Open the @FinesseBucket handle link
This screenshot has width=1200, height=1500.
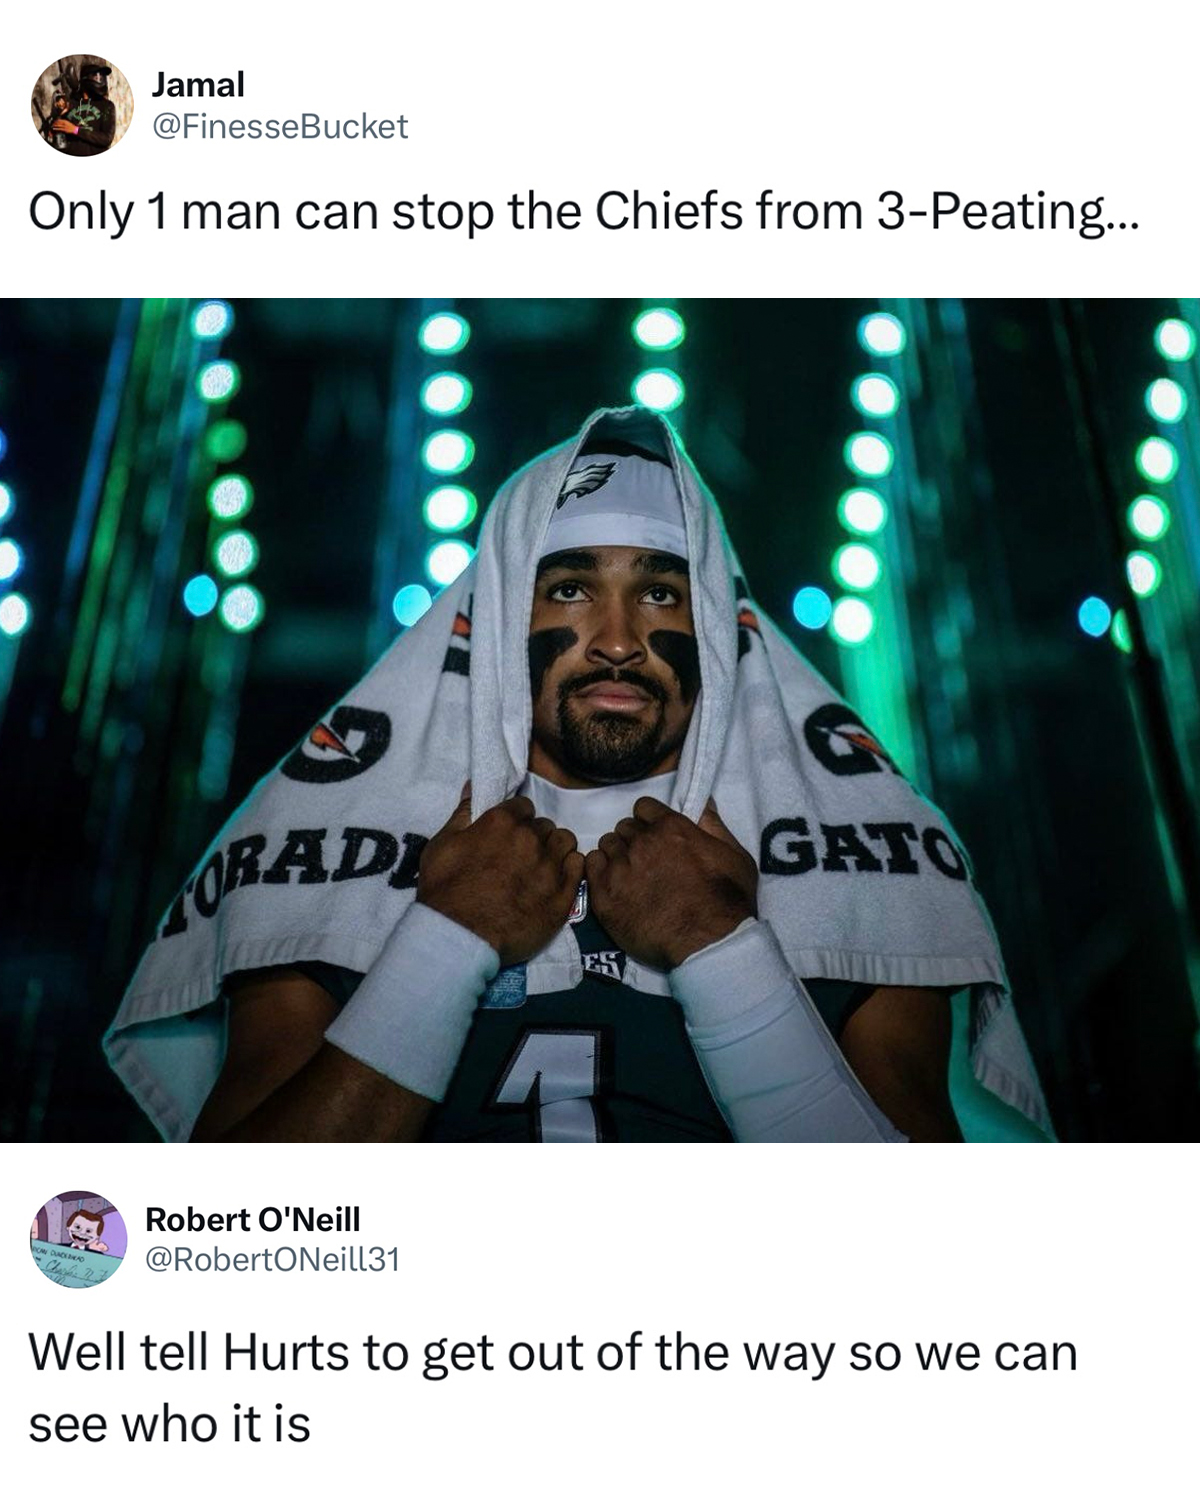coord(280,126)
